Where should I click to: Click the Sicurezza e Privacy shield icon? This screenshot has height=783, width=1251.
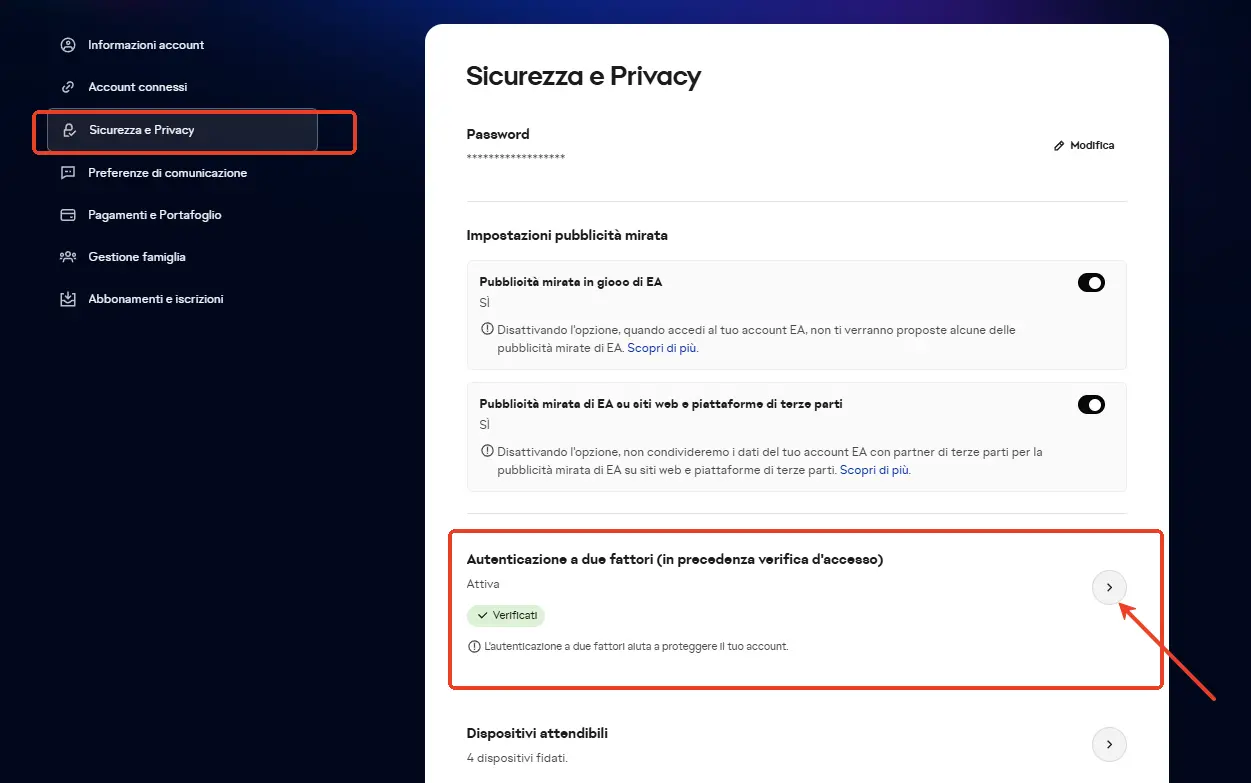pyautogui.click(x=69, y=130)
